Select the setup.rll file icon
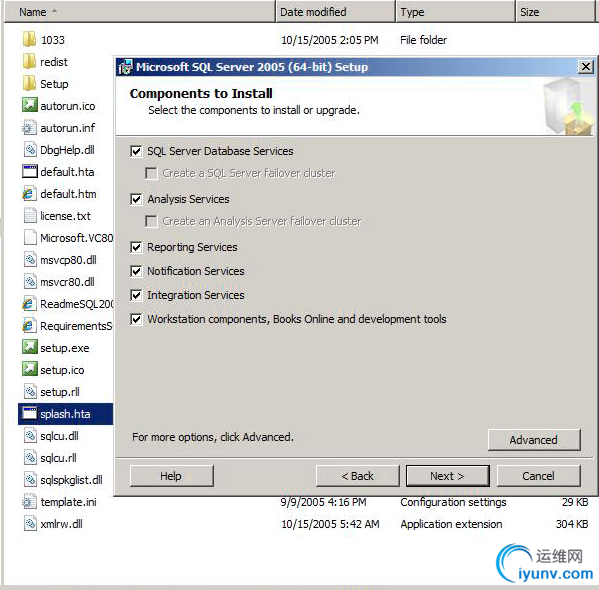 pyautogui.click(x=30, y=392)
